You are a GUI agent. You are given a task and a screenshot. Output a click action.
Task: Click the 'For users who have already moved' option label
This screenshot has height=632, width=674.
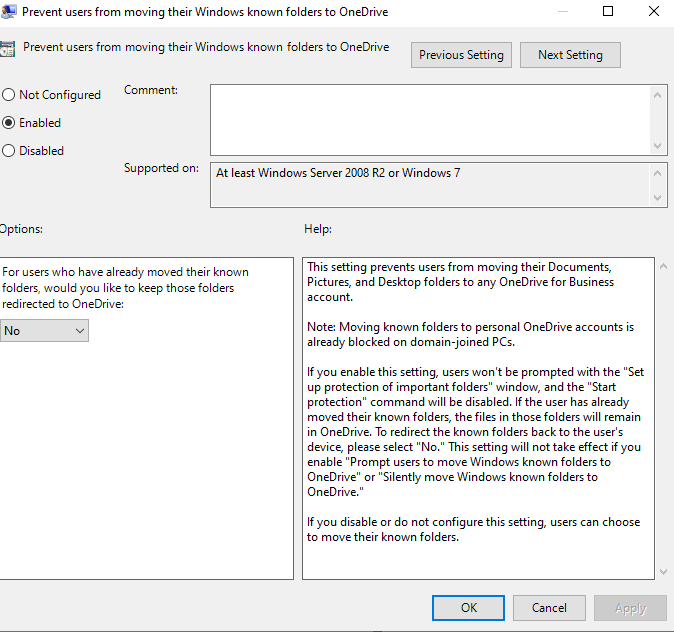(125, 288)
